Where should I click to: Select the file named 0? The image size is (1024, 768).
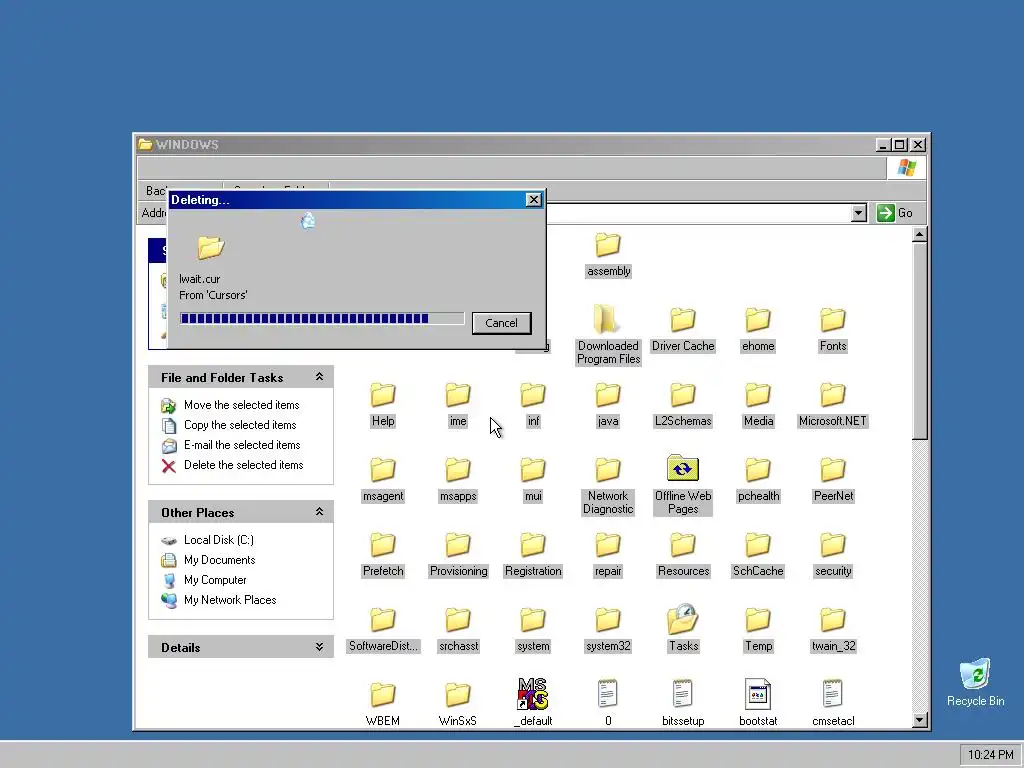pos(608,703)
